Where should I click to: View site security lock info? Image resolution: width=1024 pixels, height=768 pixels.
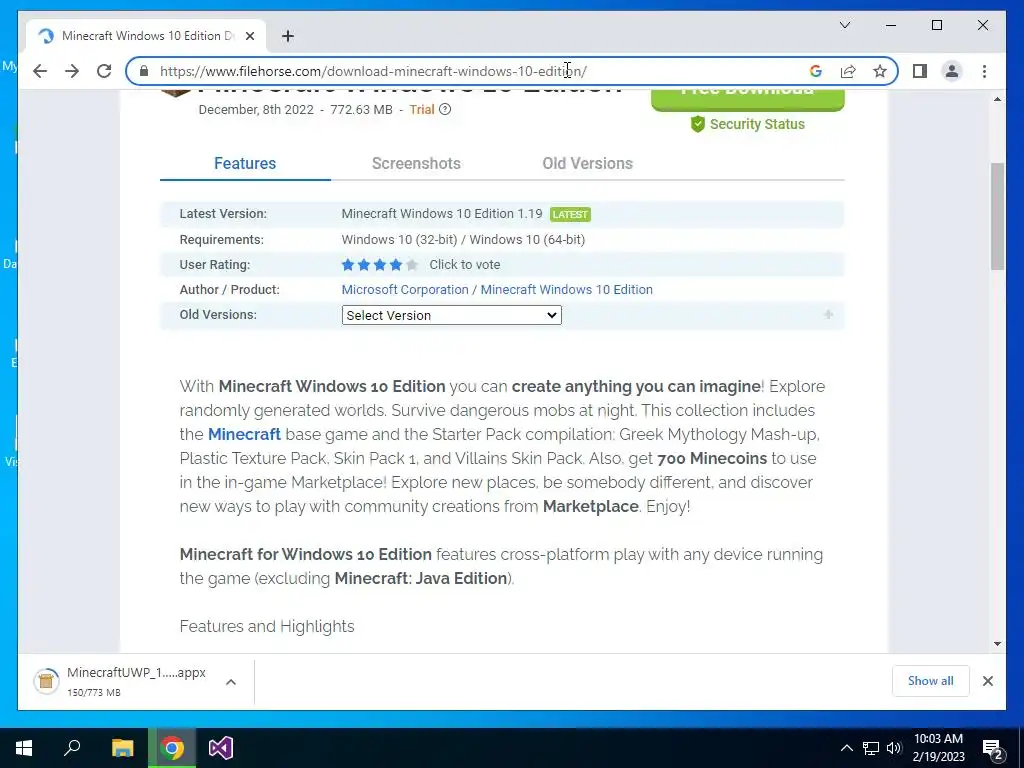(x=144, y=71)
